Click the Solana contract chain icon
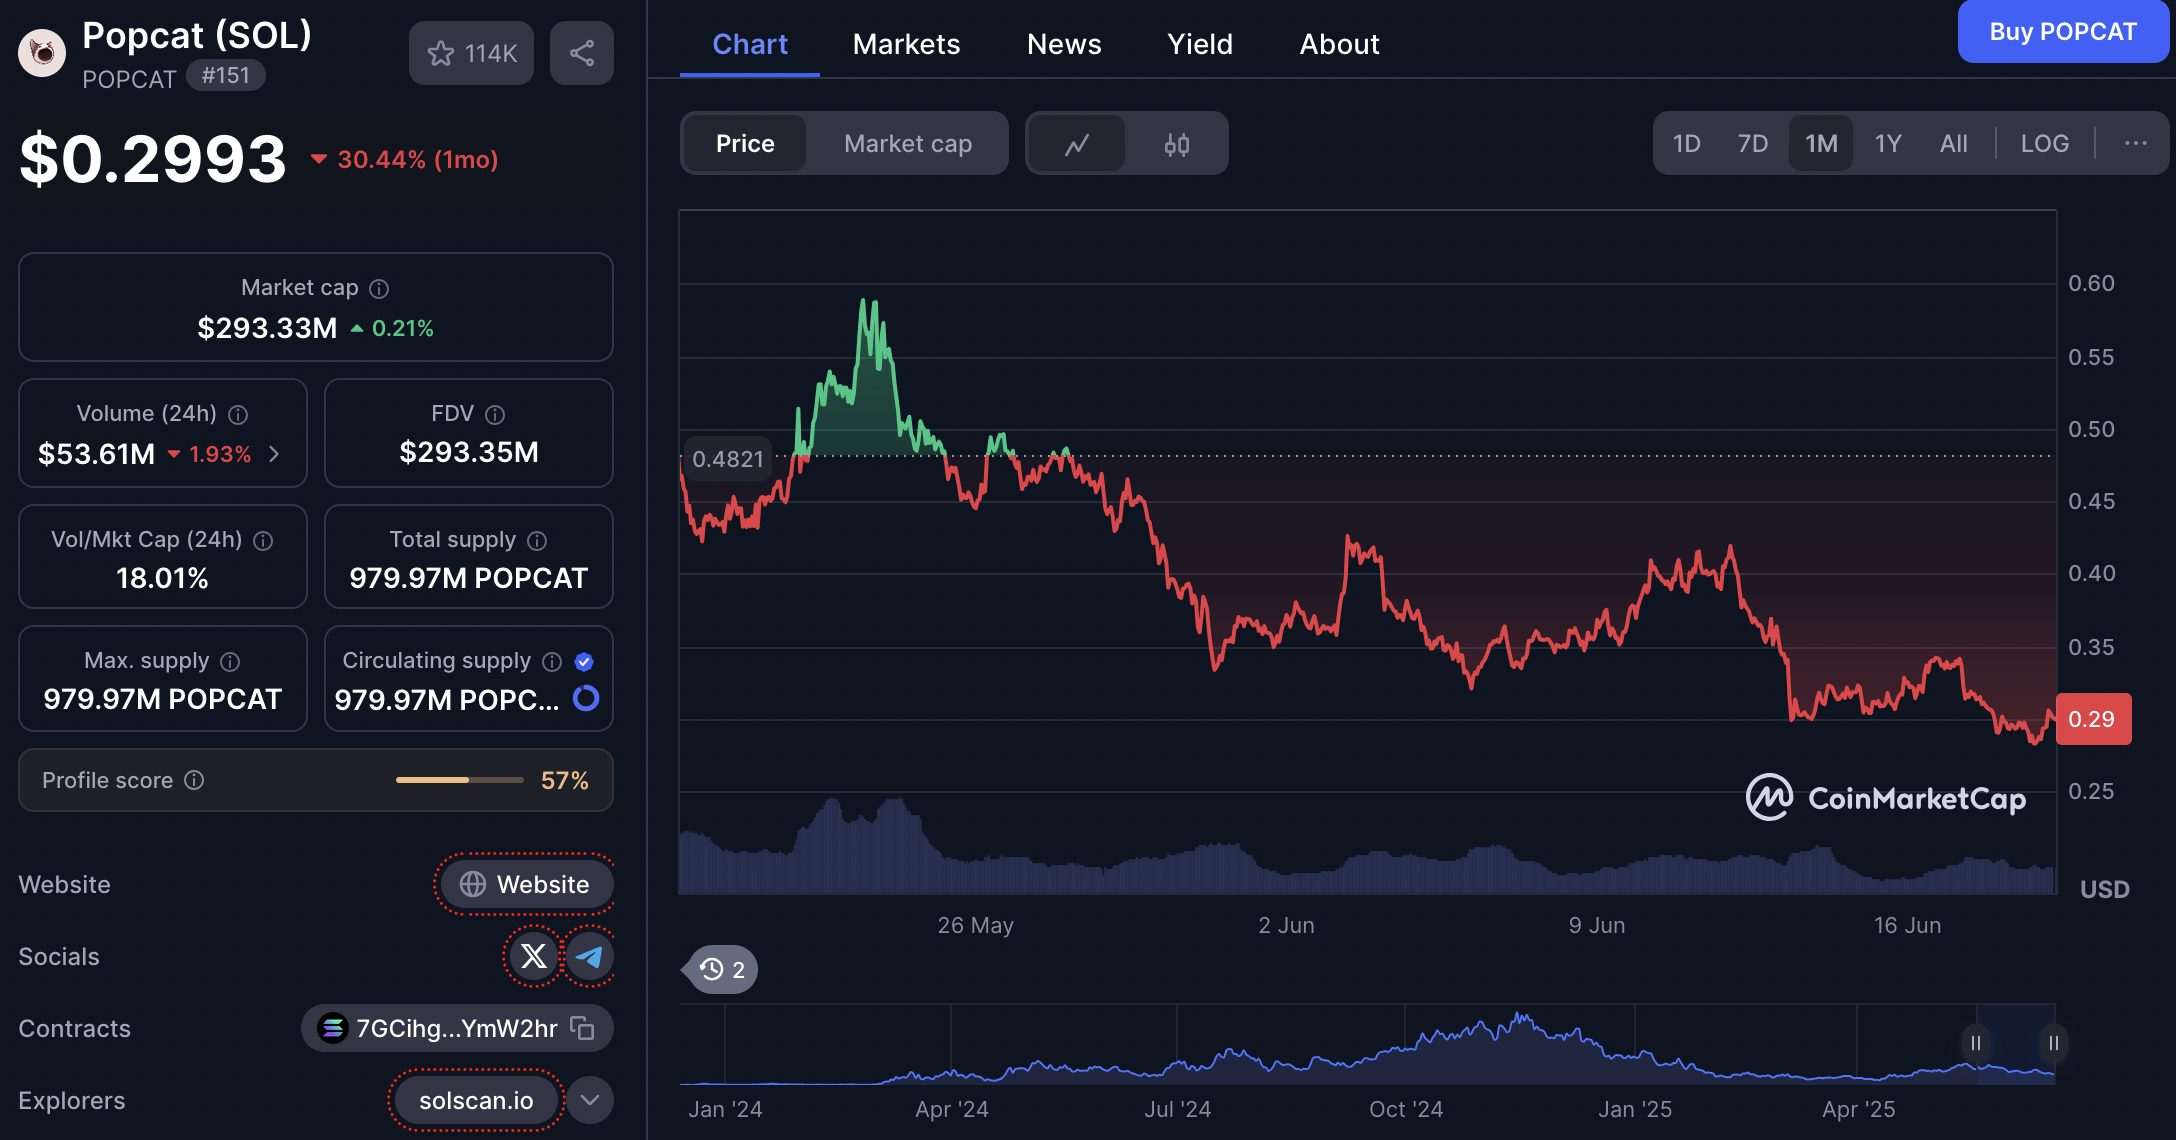 coord(332,1028)
